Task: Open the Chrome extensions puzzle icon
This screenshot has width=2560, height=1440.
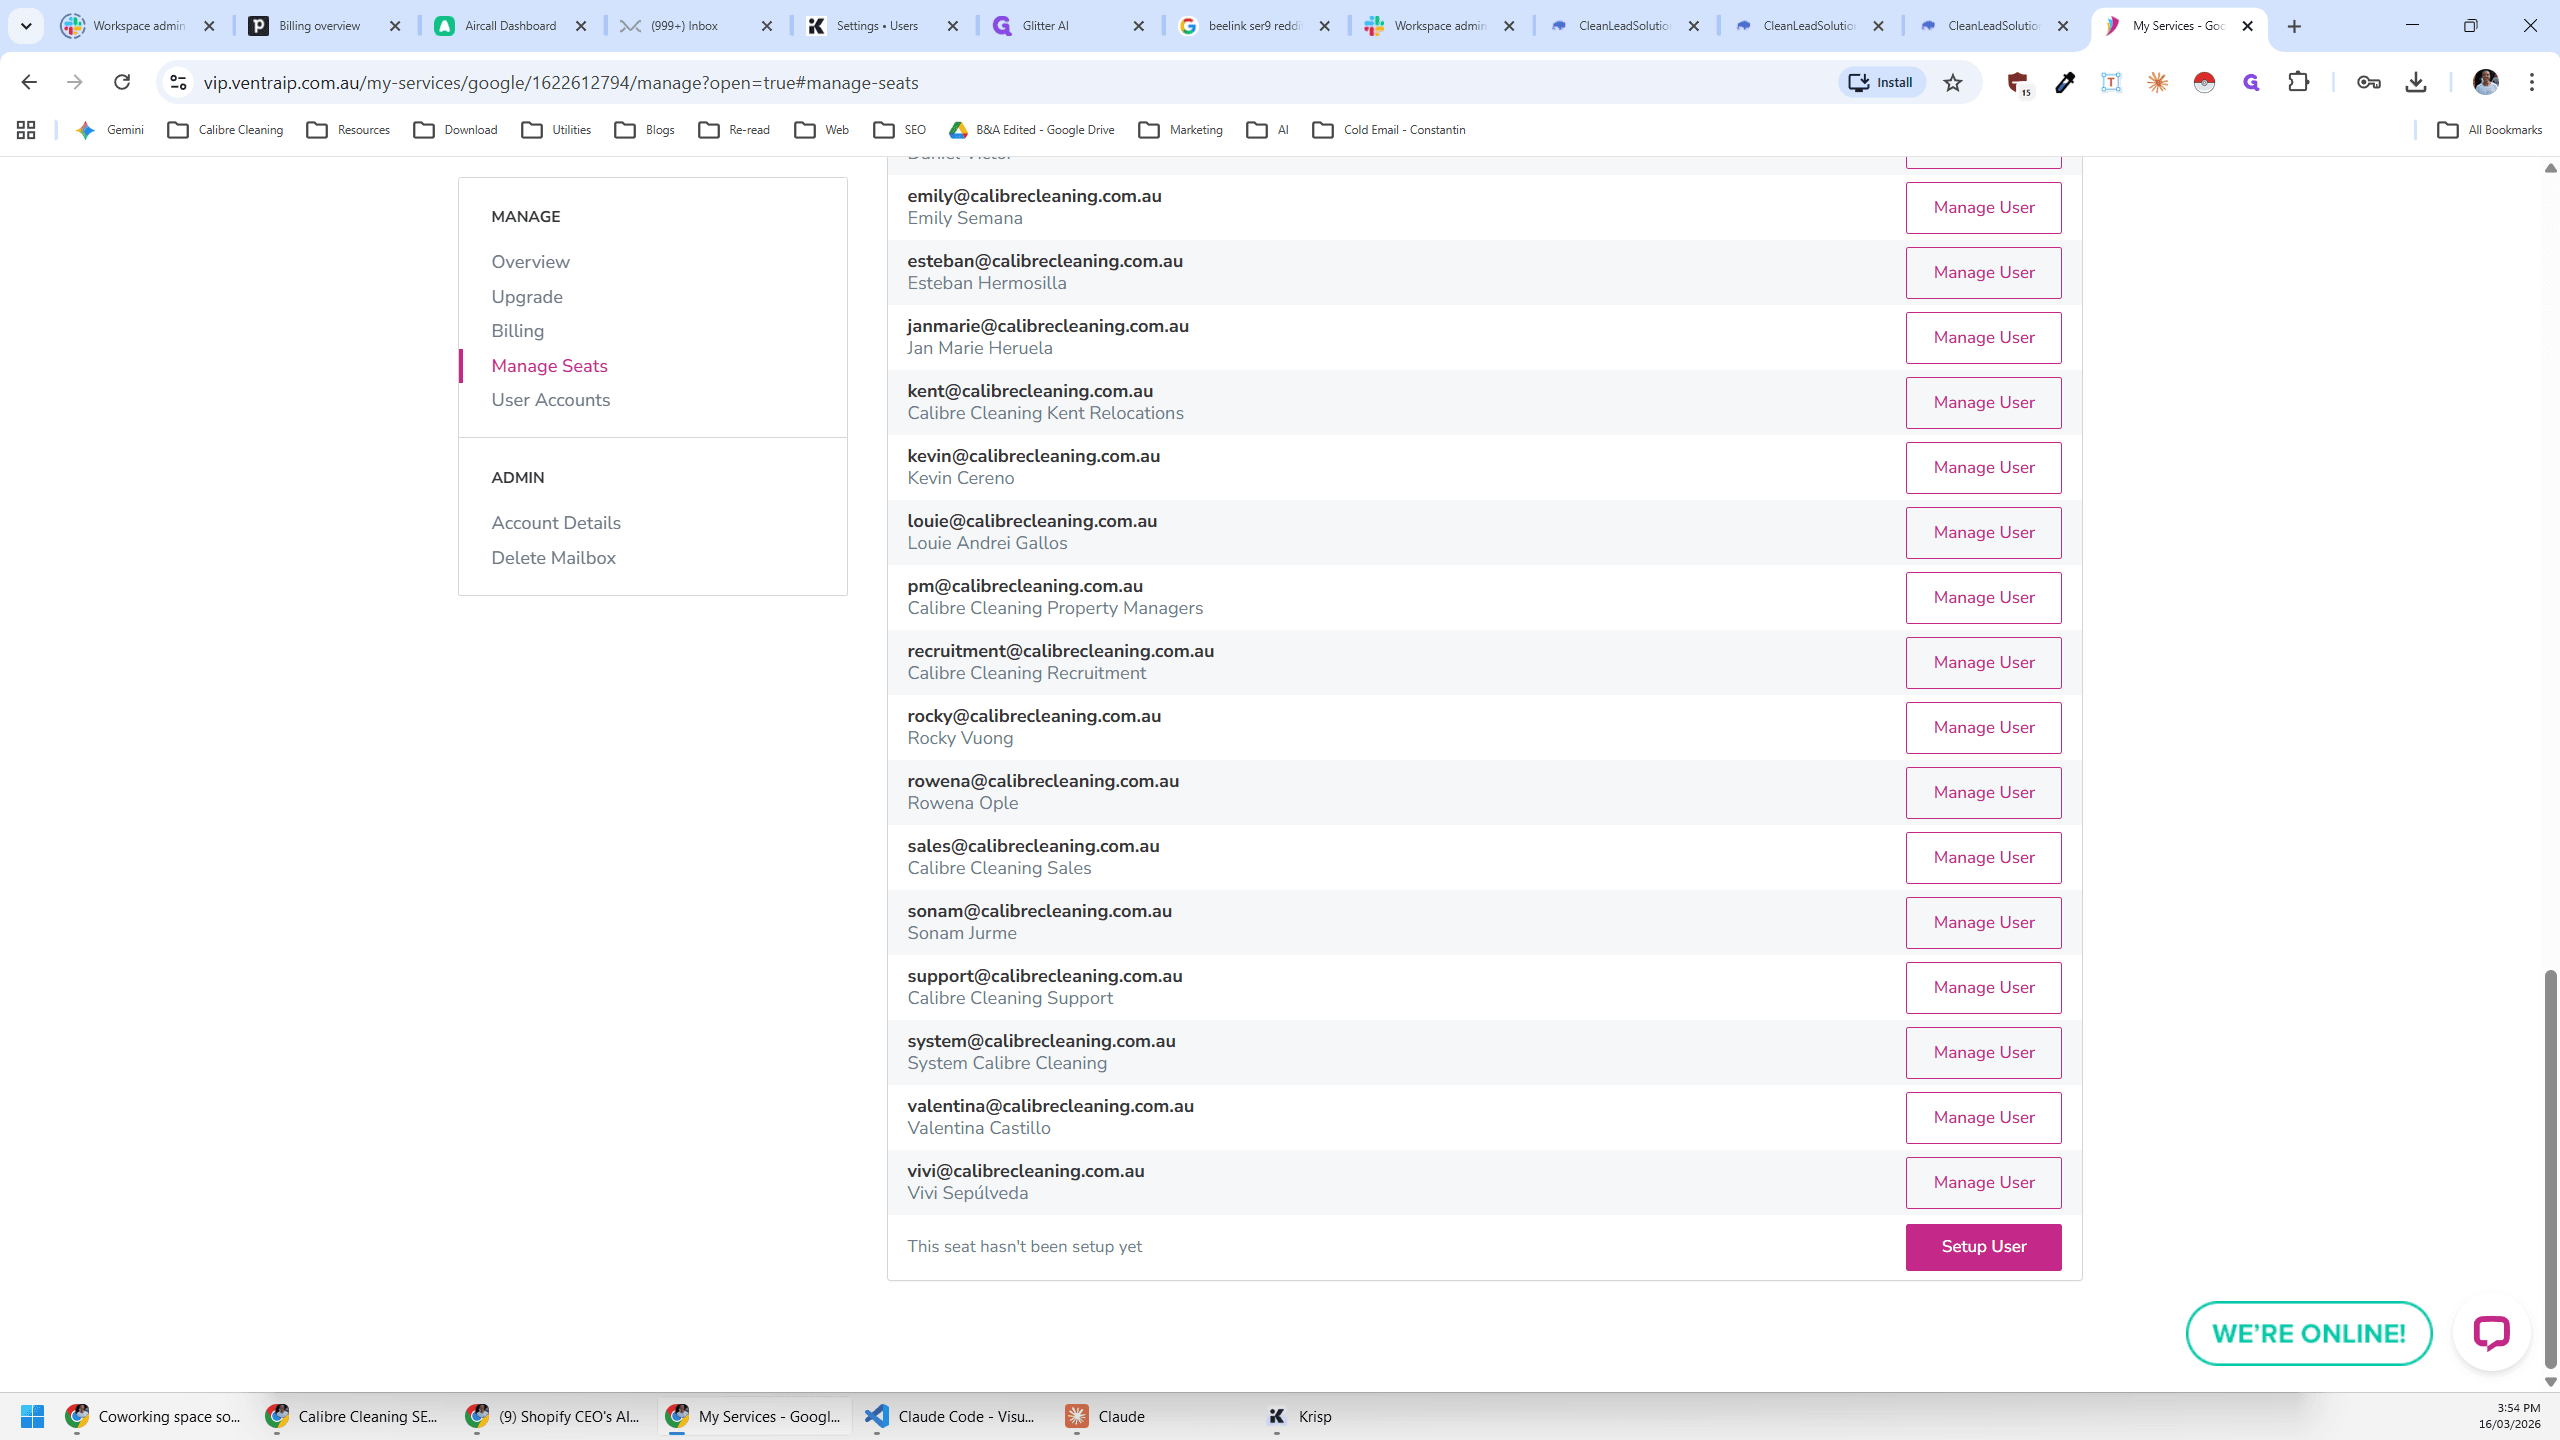Action: 2299,83
